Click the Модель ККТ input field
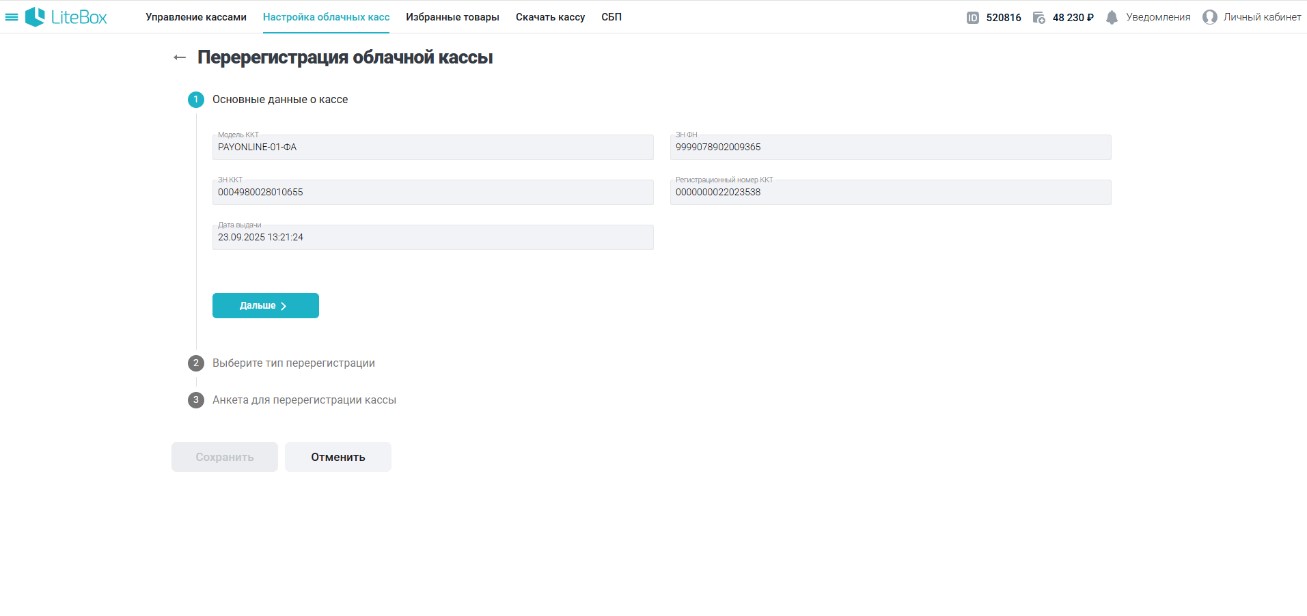 [433, 148]
